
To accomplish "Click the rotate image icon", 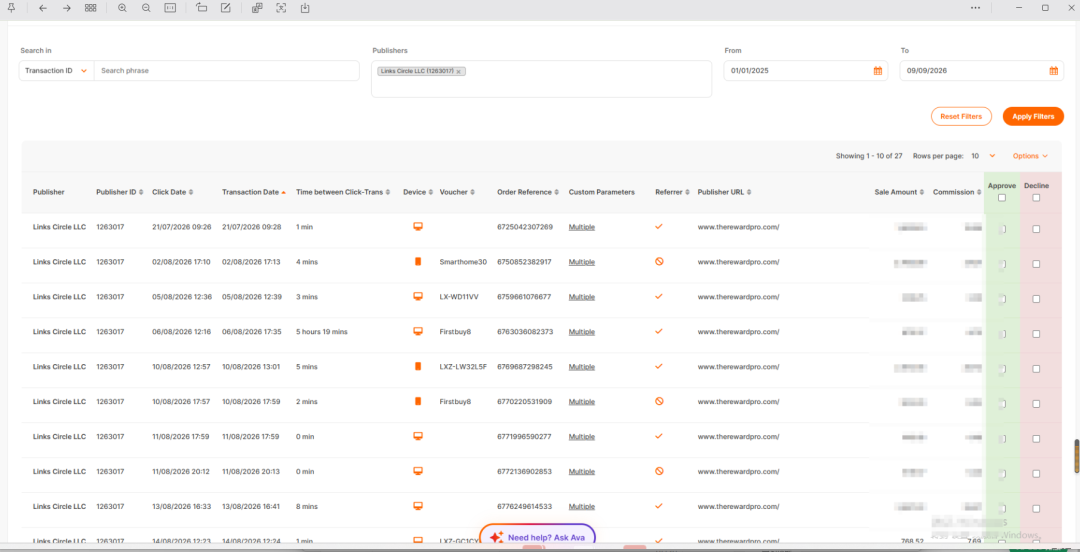I will pos(201,8).
